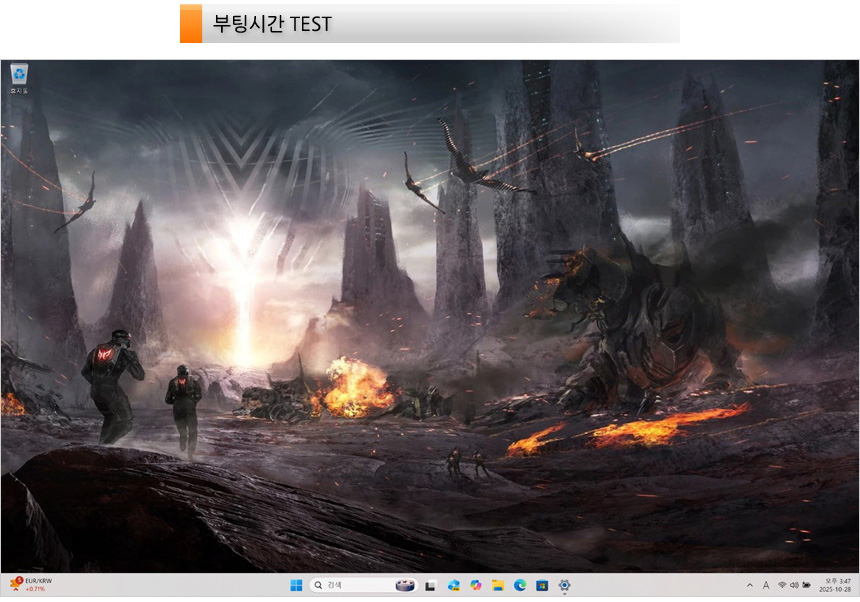Image resolution: width=860 pixels, height=602 pixels.
Task: Open the EUR/KRW widgets panel
Action: [30, 585]
